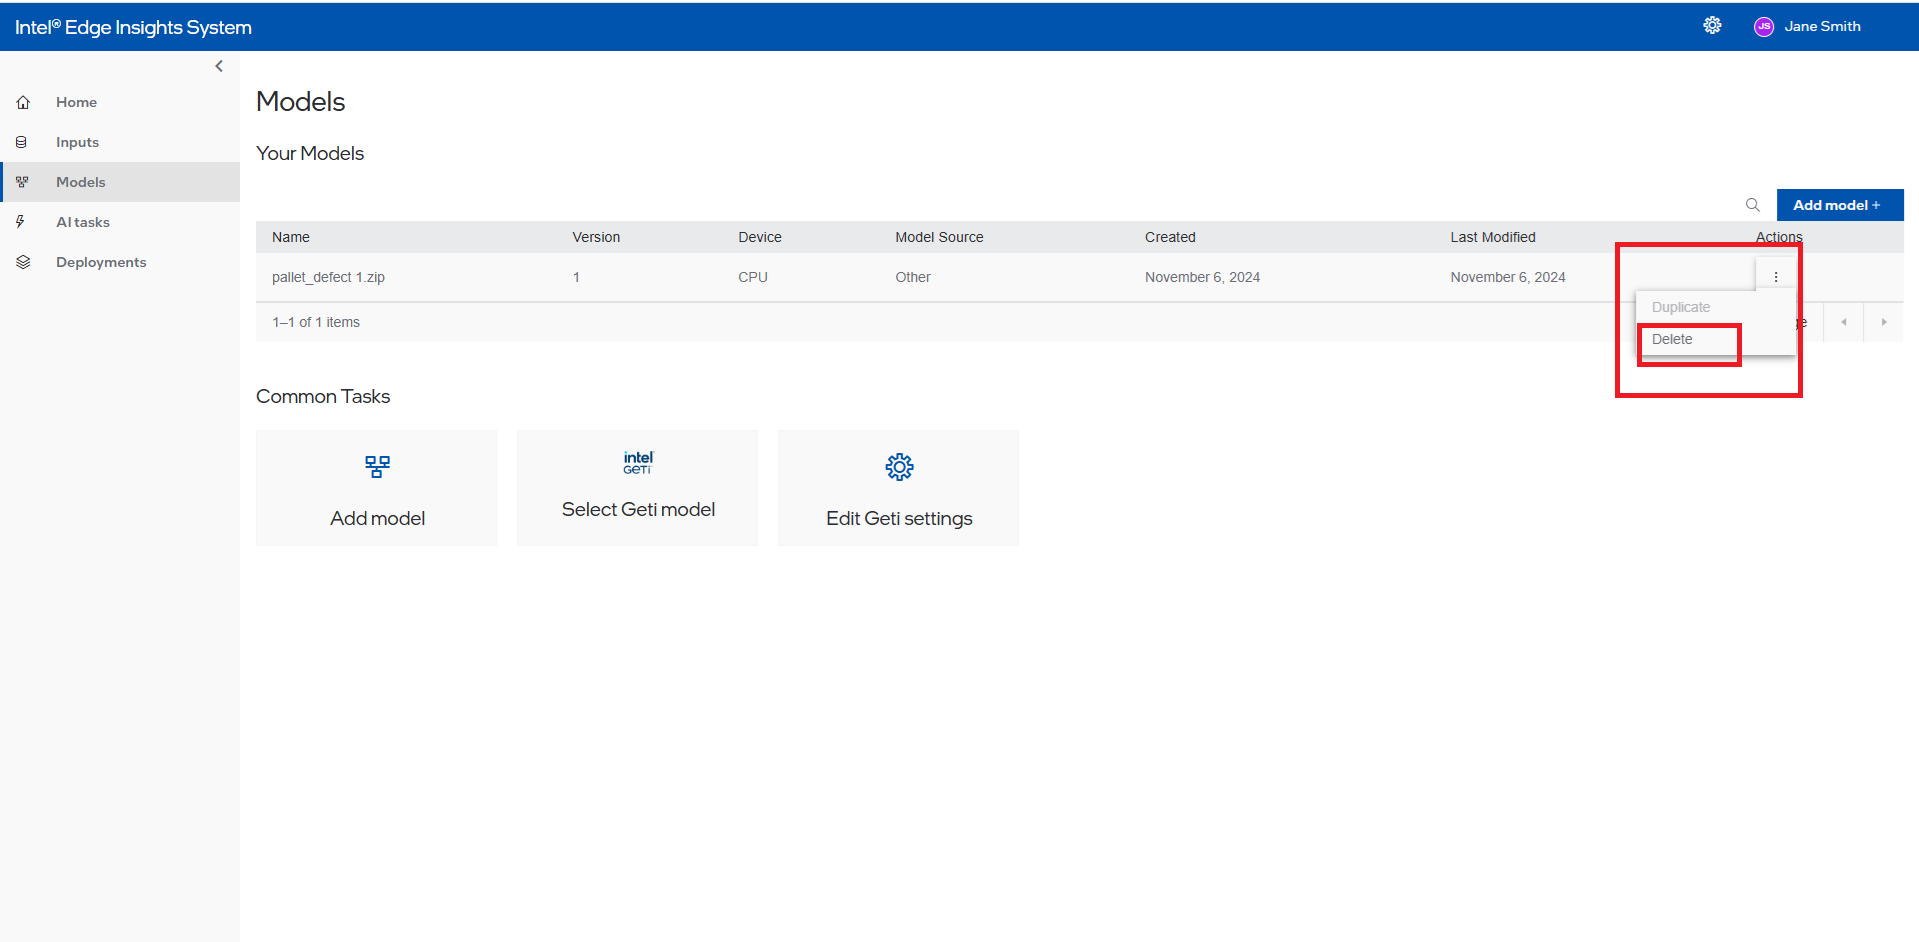Open the three-dot actions menu for pallet_defect

1776,277
